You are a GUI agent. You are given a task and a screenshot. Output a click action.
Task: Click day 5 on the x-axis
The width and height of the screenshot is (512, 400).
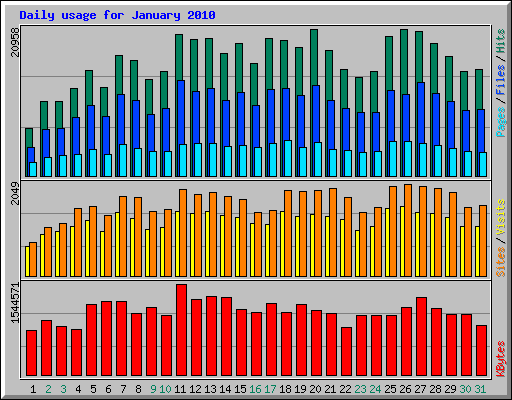point(93,389)
